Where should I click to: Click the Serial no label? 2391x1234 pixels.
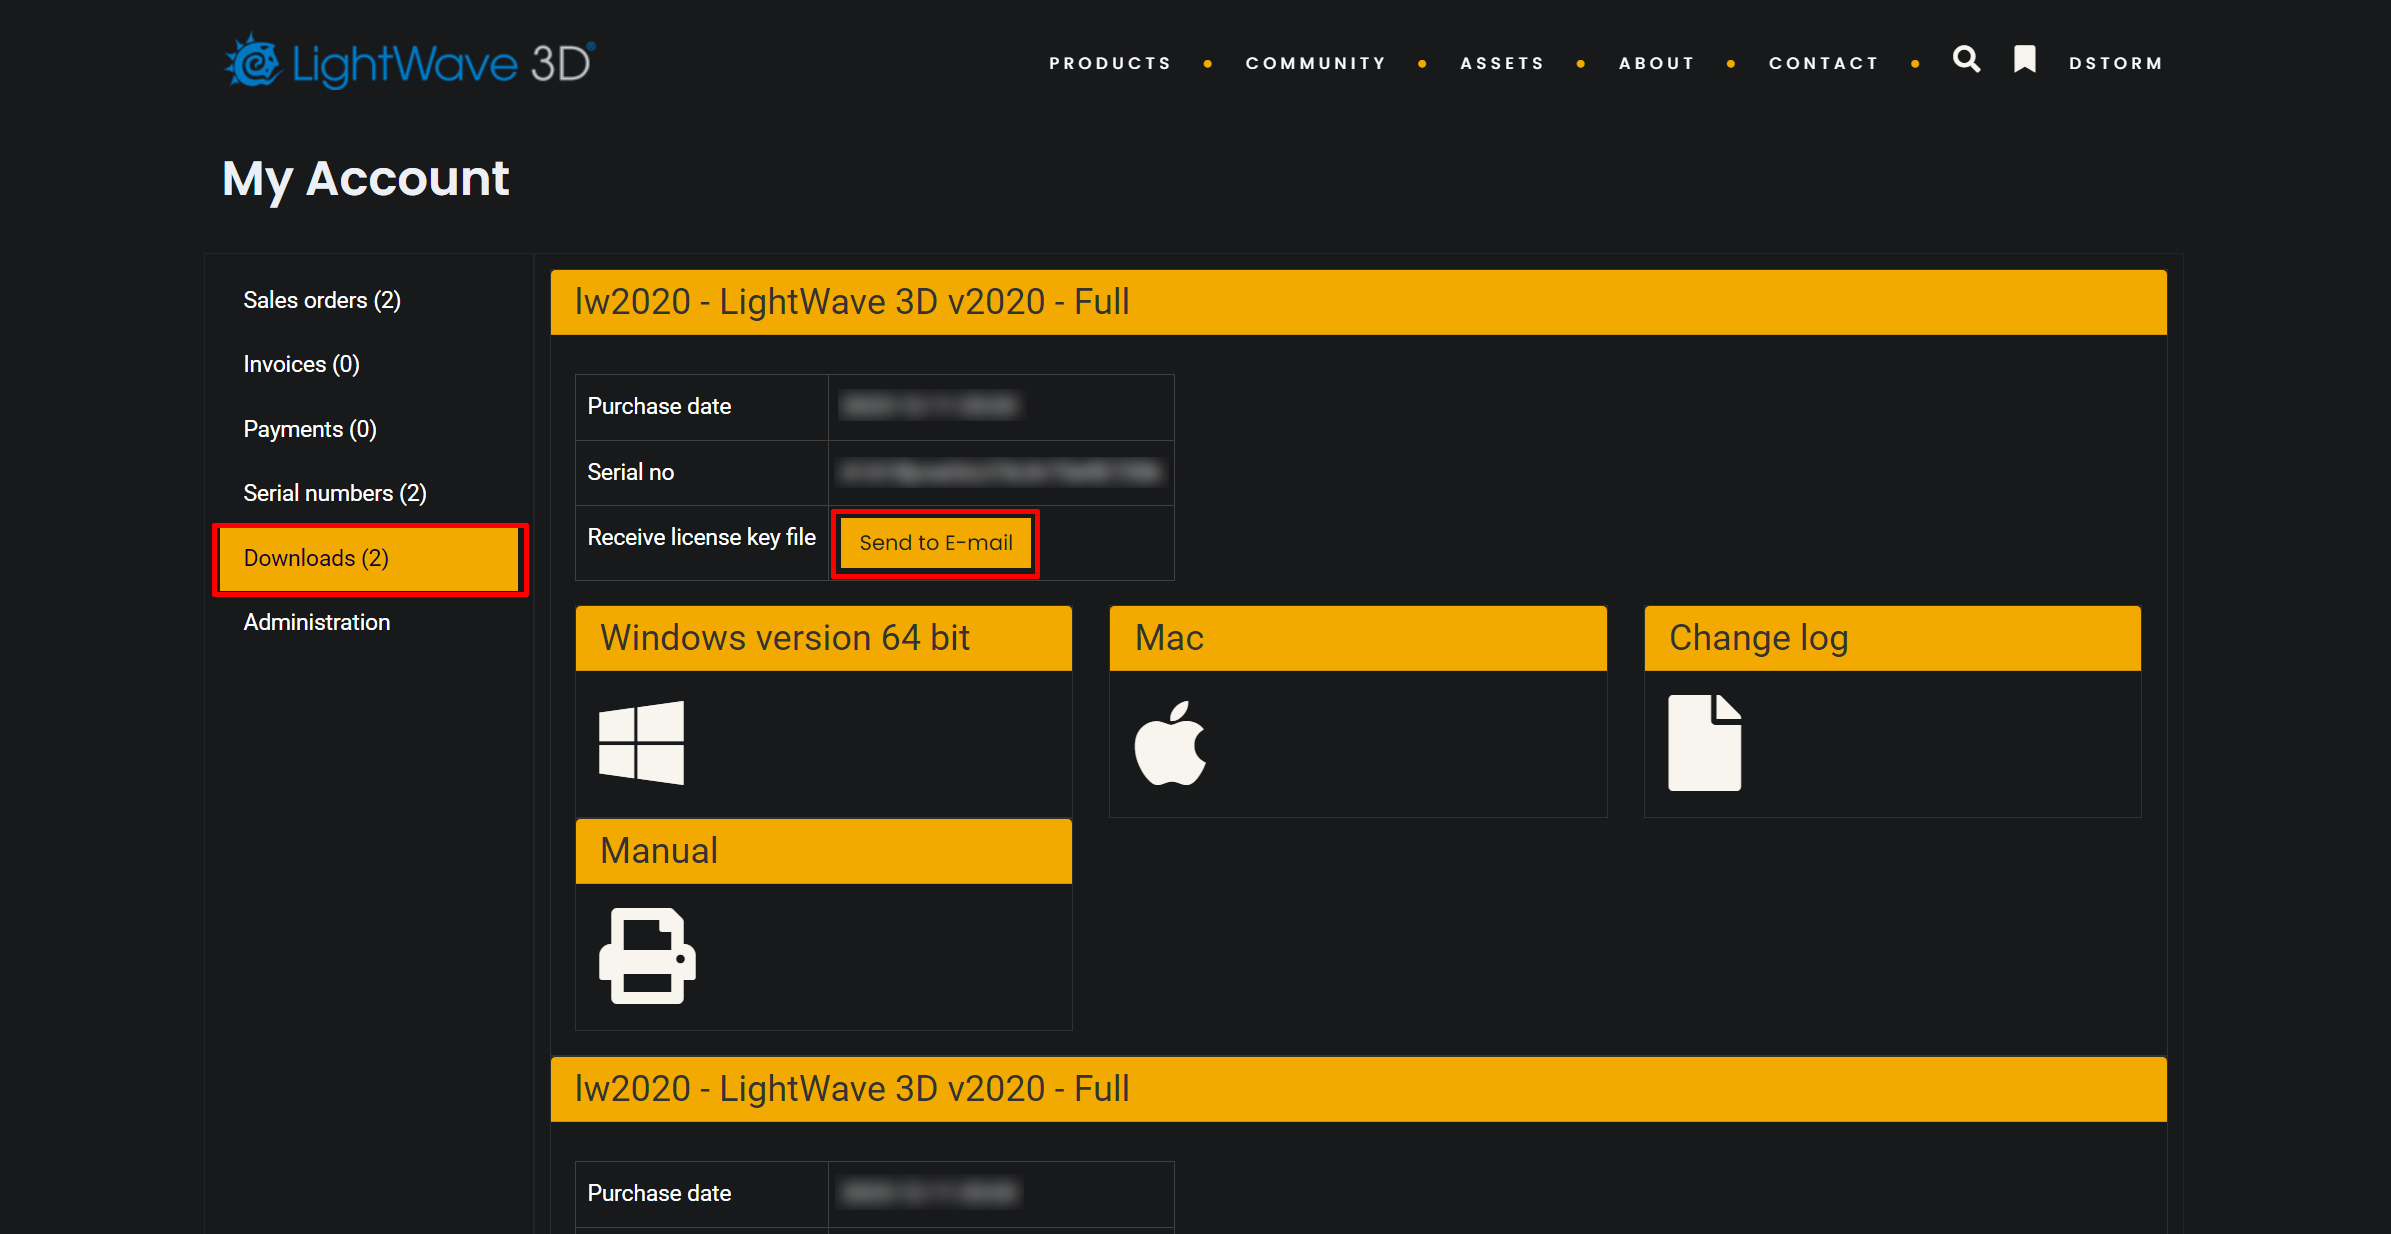(x=631, y=472)
